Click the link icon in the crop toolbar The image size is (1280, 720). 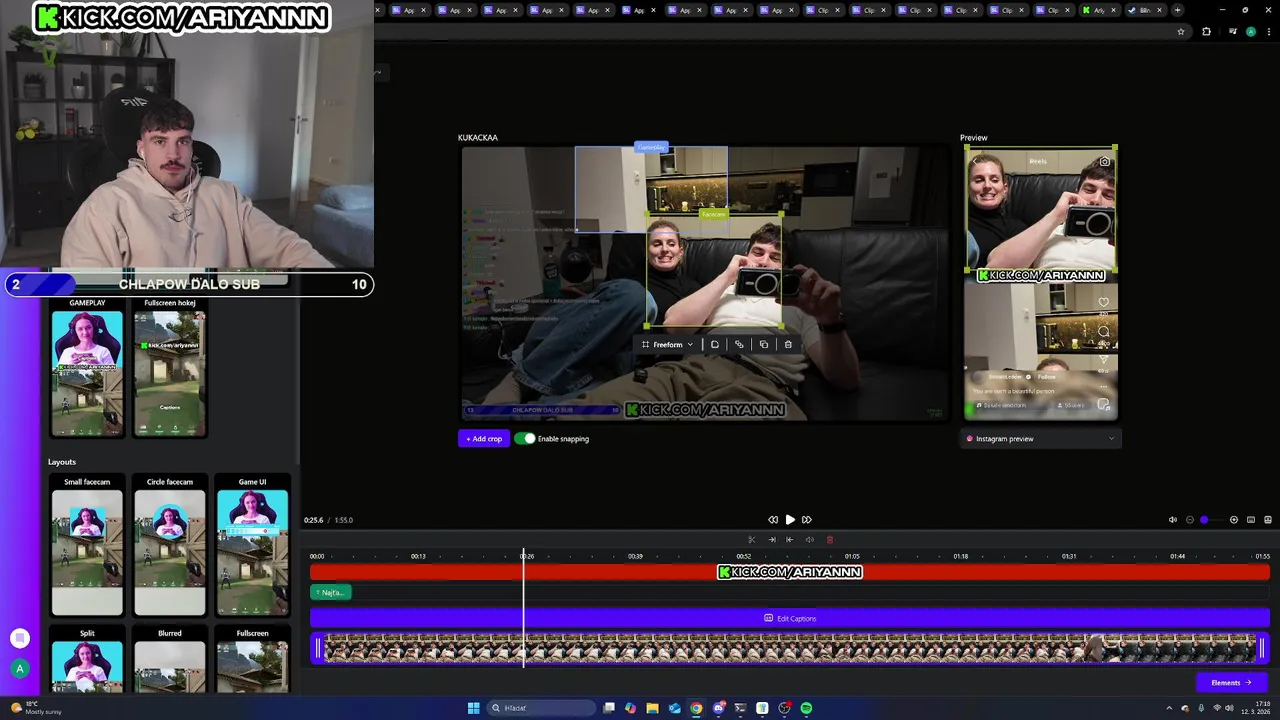[x=739, y=344]
